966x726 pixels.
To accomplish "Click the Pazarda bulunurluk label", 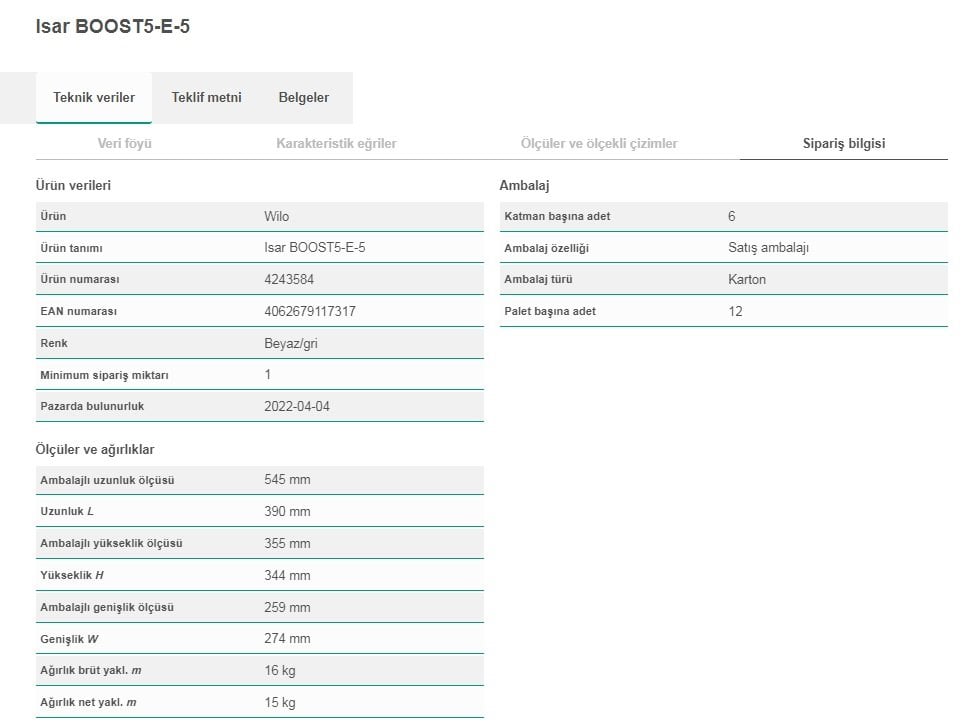I will tap(92, 406).
